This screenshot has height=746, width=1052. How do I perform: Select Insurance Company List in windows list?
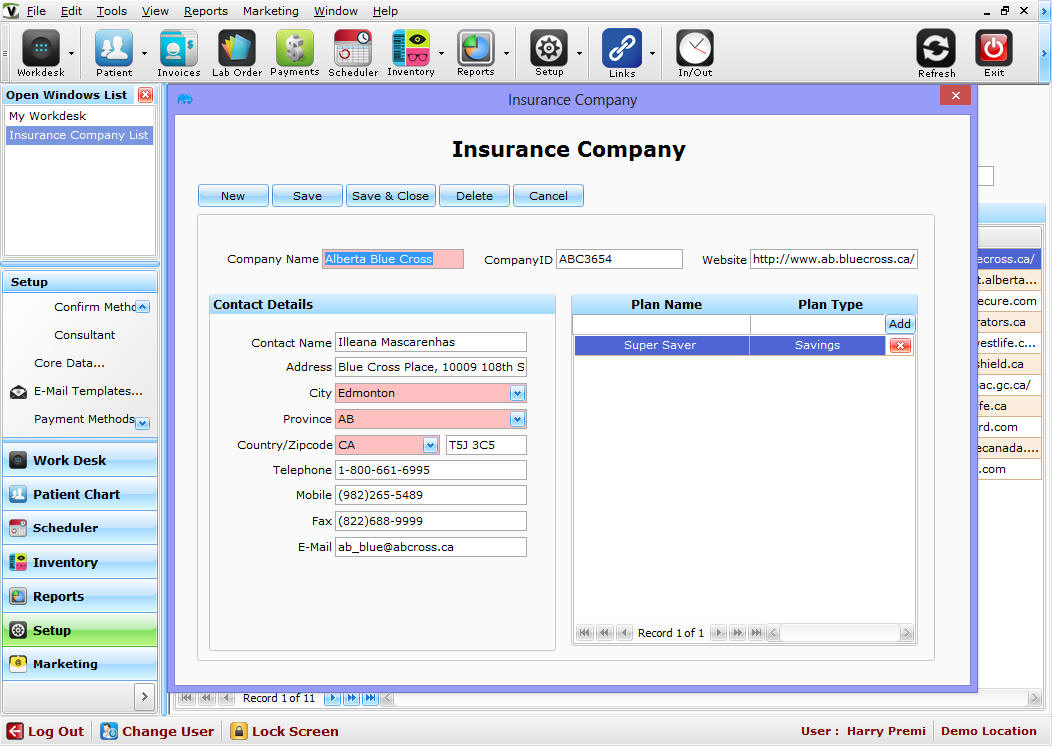coord(79,135)
